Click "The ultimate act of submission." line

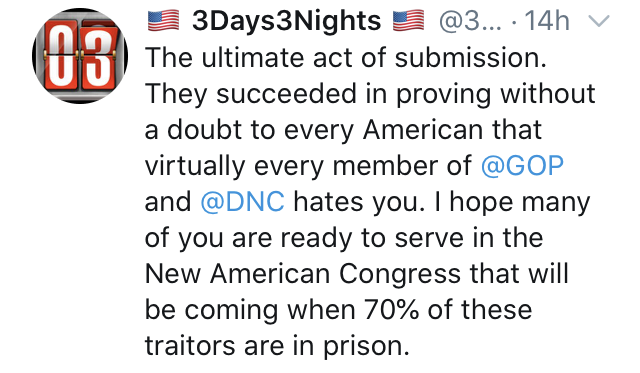[x=346, y=58]
